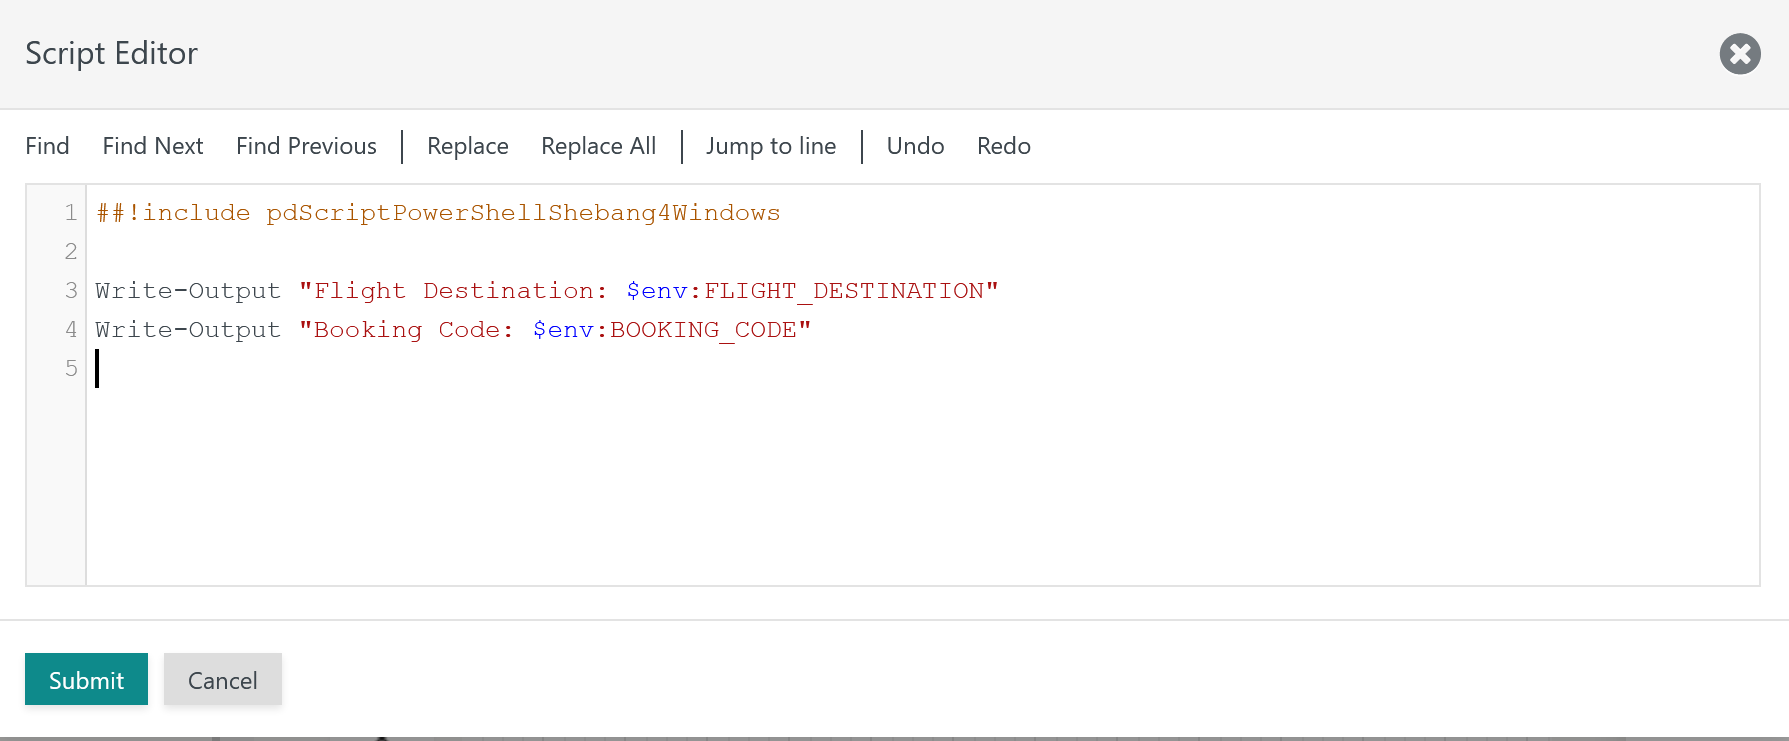Click the $env:FLIGHT_DESTINATION variable
The width and height of the screenshot is (1789, 741).
click(806, 291)
